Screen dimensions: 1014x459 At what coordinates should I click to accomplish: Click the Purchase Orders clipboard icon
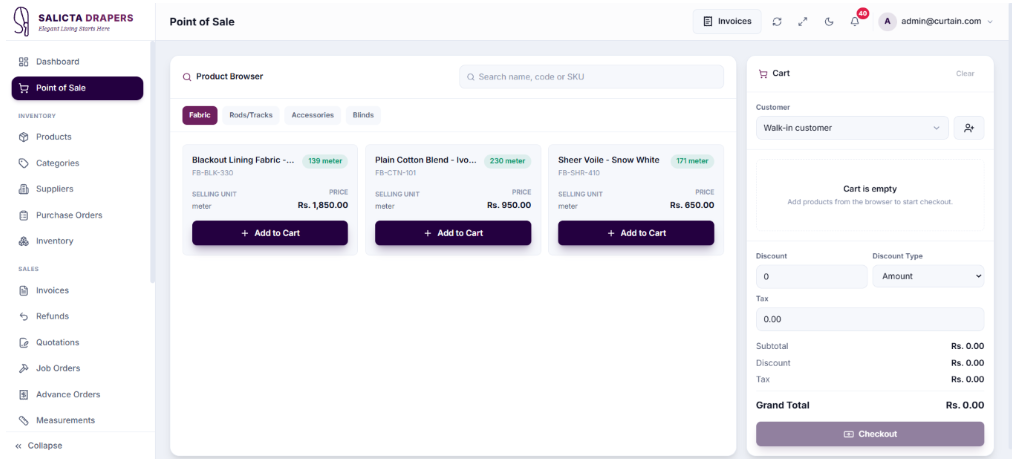coord(24,215)
